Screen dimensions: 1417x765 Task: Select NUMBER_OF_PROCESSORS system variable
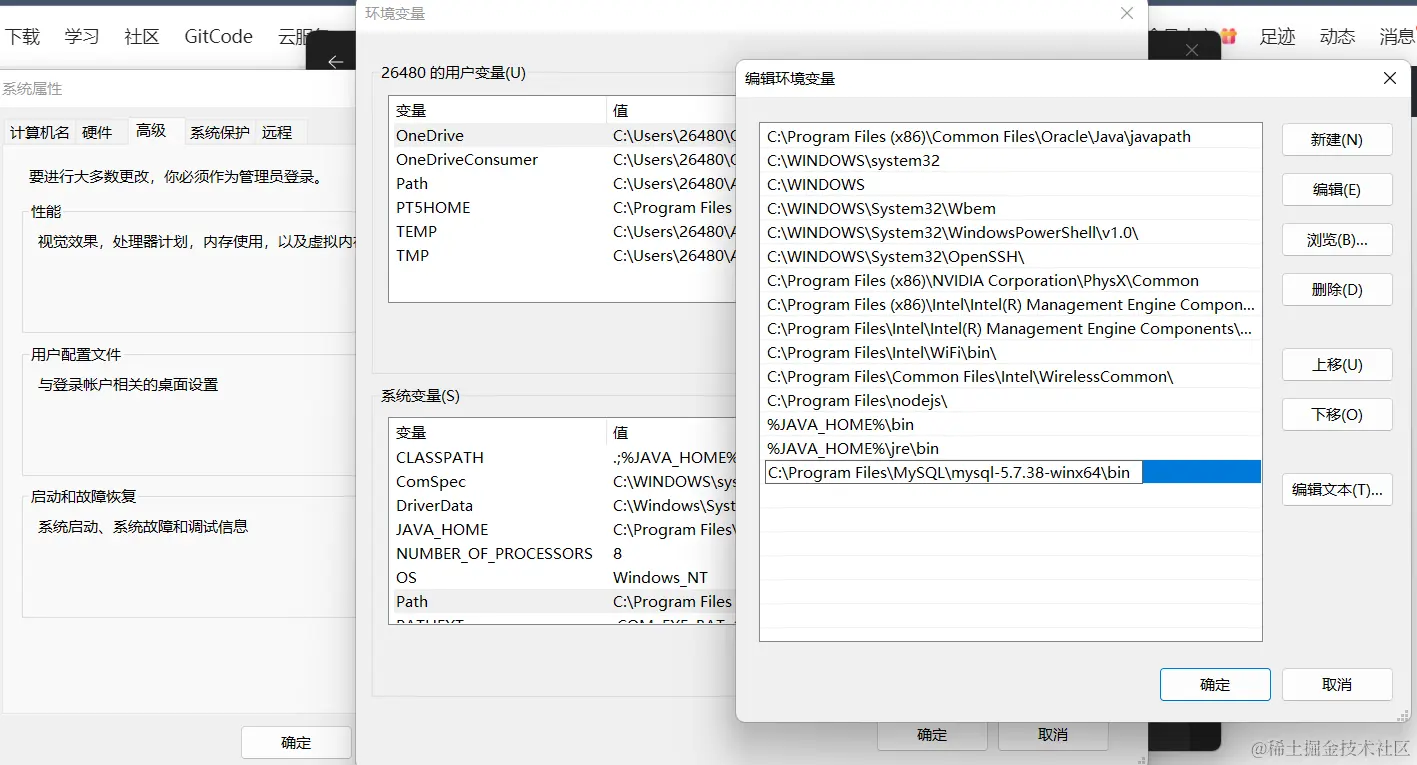point(563,554)
